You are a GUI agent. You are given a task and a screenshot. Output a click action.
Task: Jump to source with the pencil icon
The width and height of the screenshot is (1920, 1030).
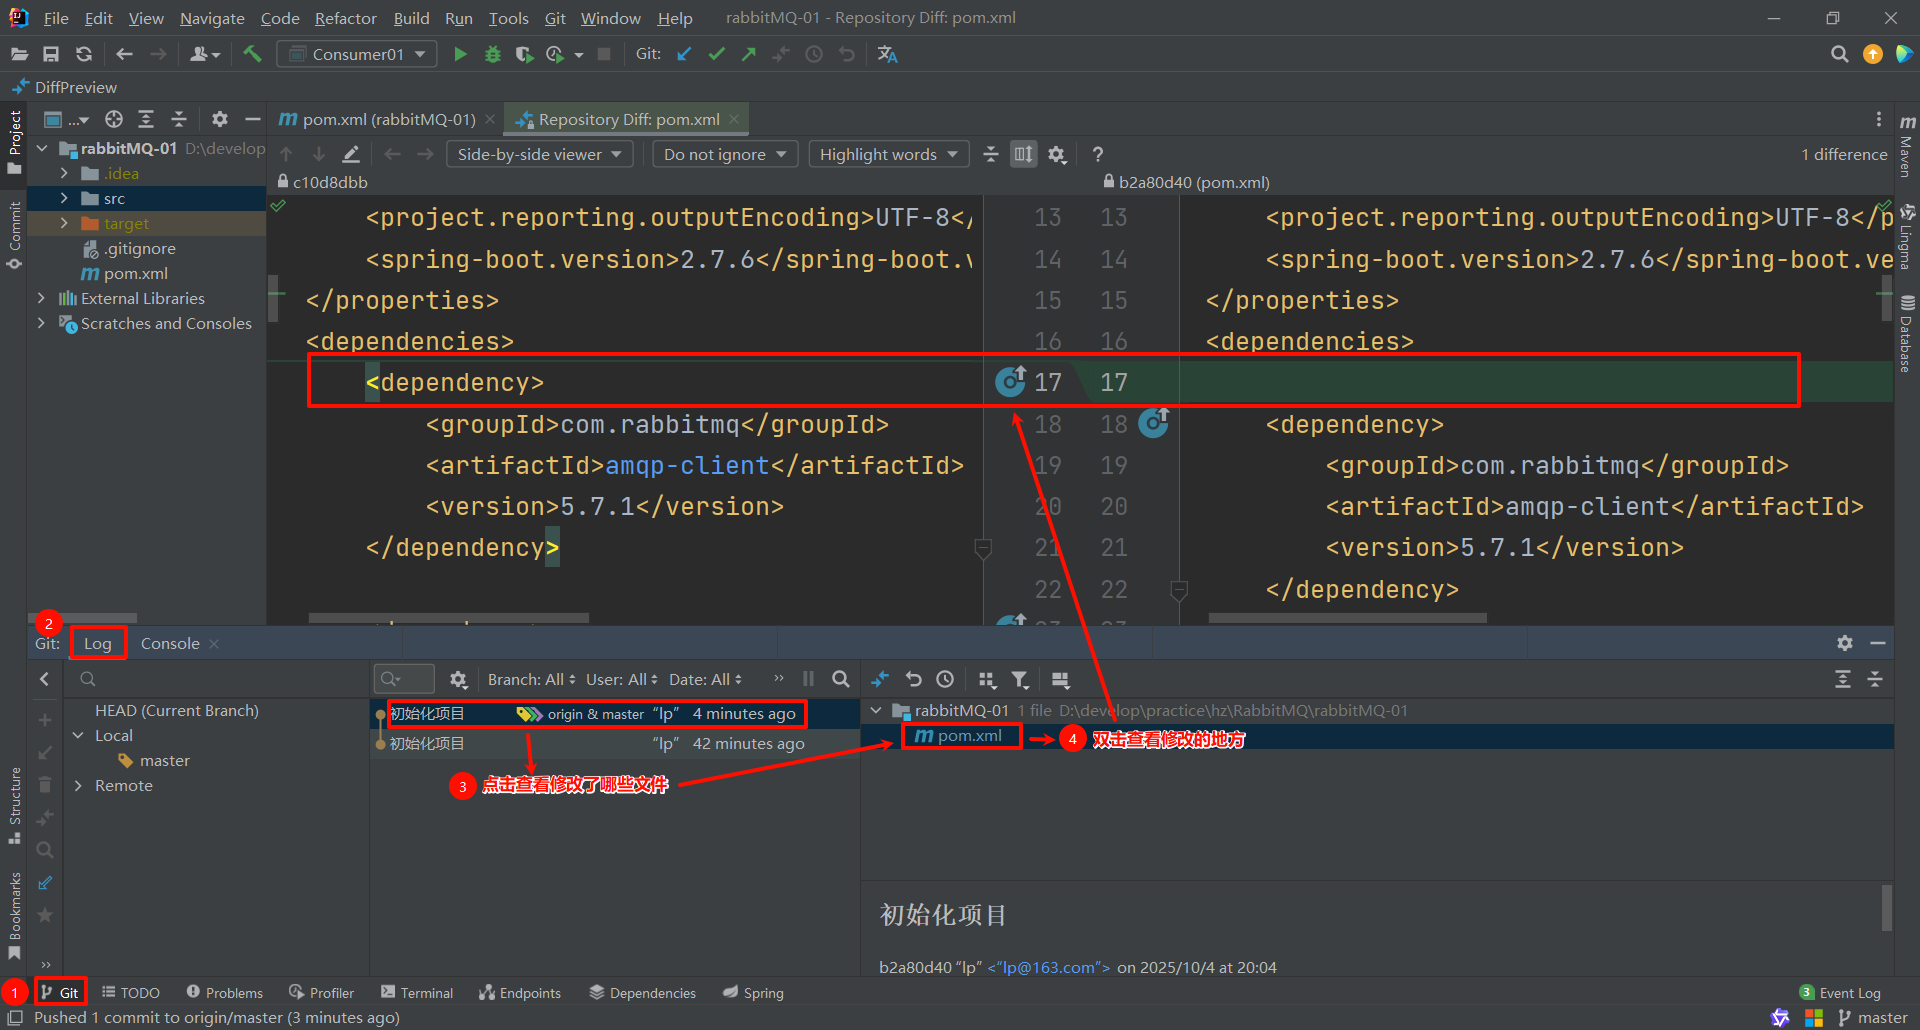point(351,154)
